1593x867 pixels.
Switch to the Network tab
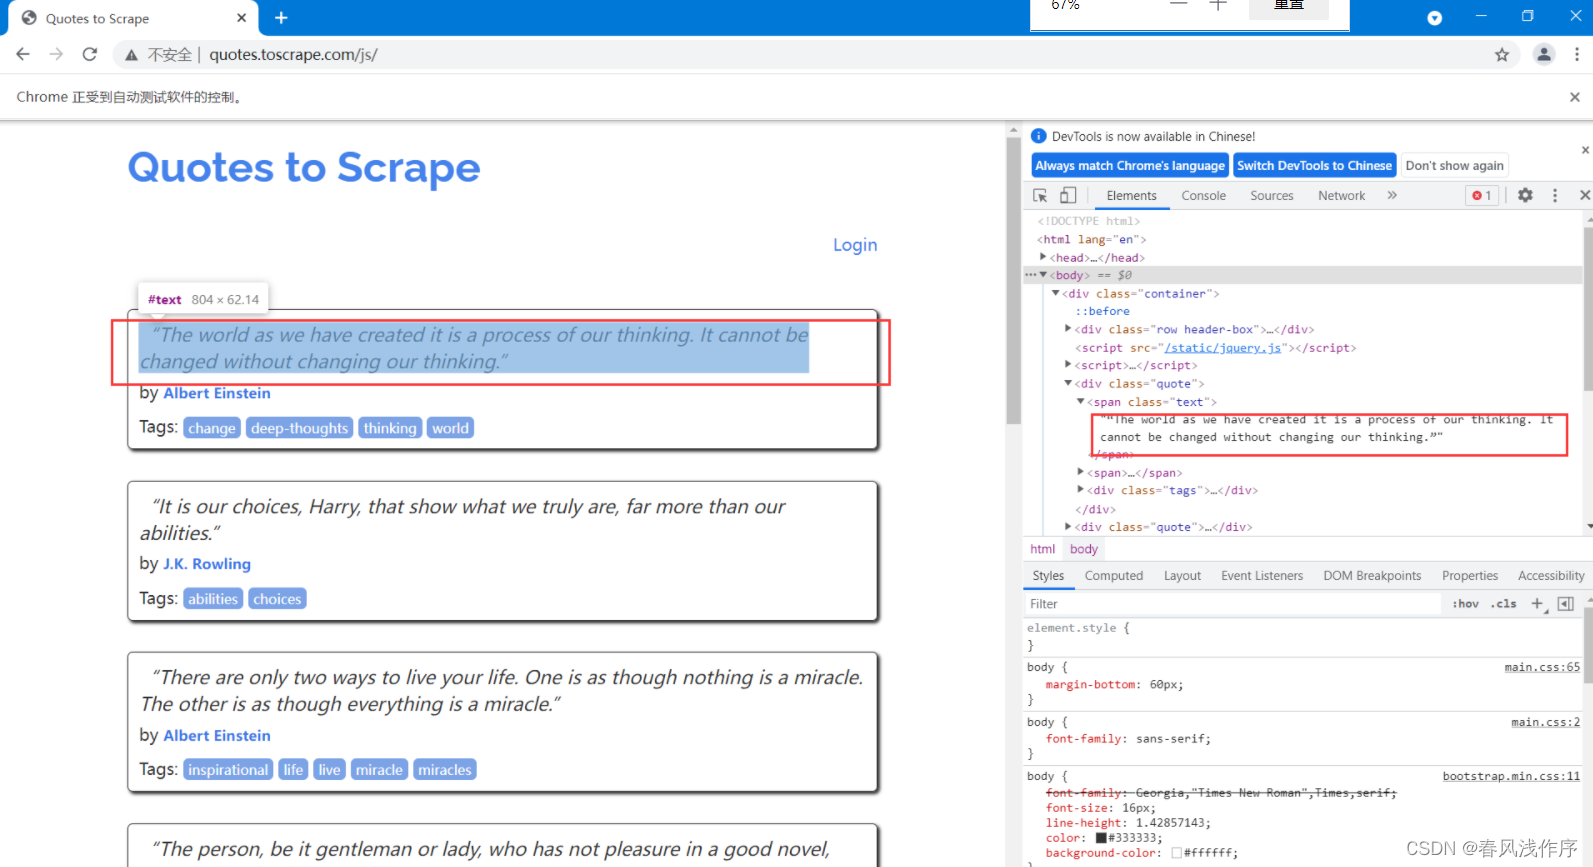click(x=1341, y=196)
